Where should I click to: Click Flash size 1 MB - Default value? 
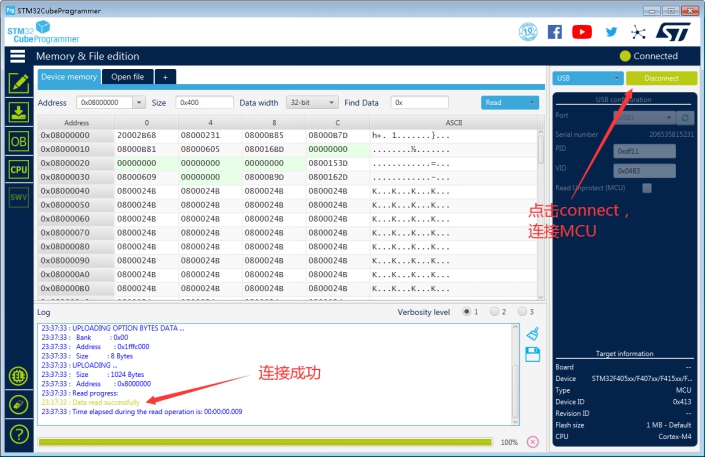(669, 425)
